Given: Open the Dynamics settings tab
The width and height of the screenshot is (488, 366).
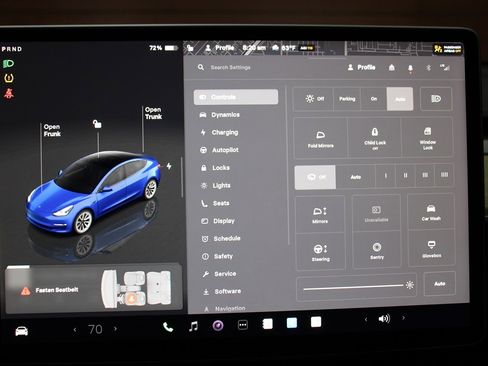Looking at the screenshot, I should point(220,115).
